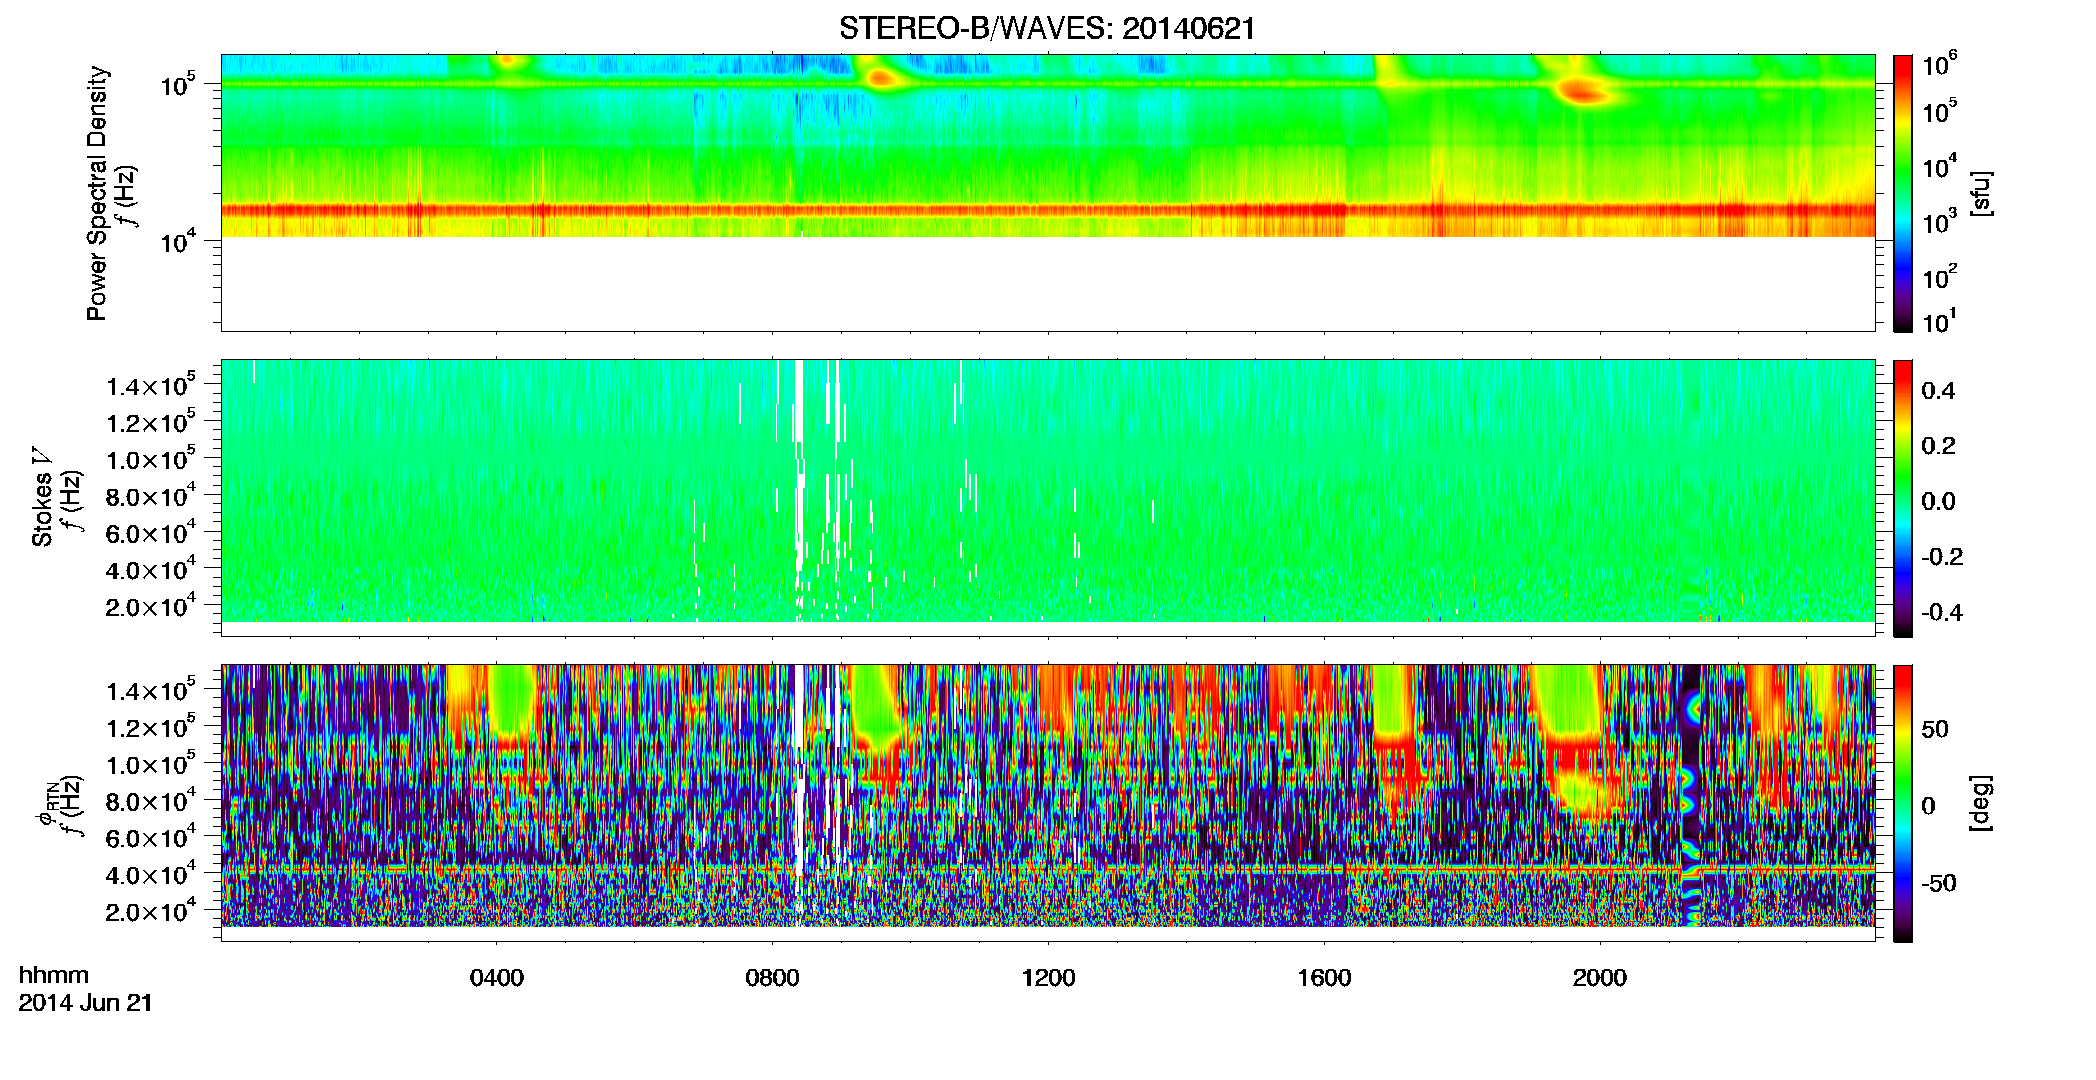Click the hhmm label under the axis
This screenshot has height=1080, width=2096.
[x=54, y=975]
